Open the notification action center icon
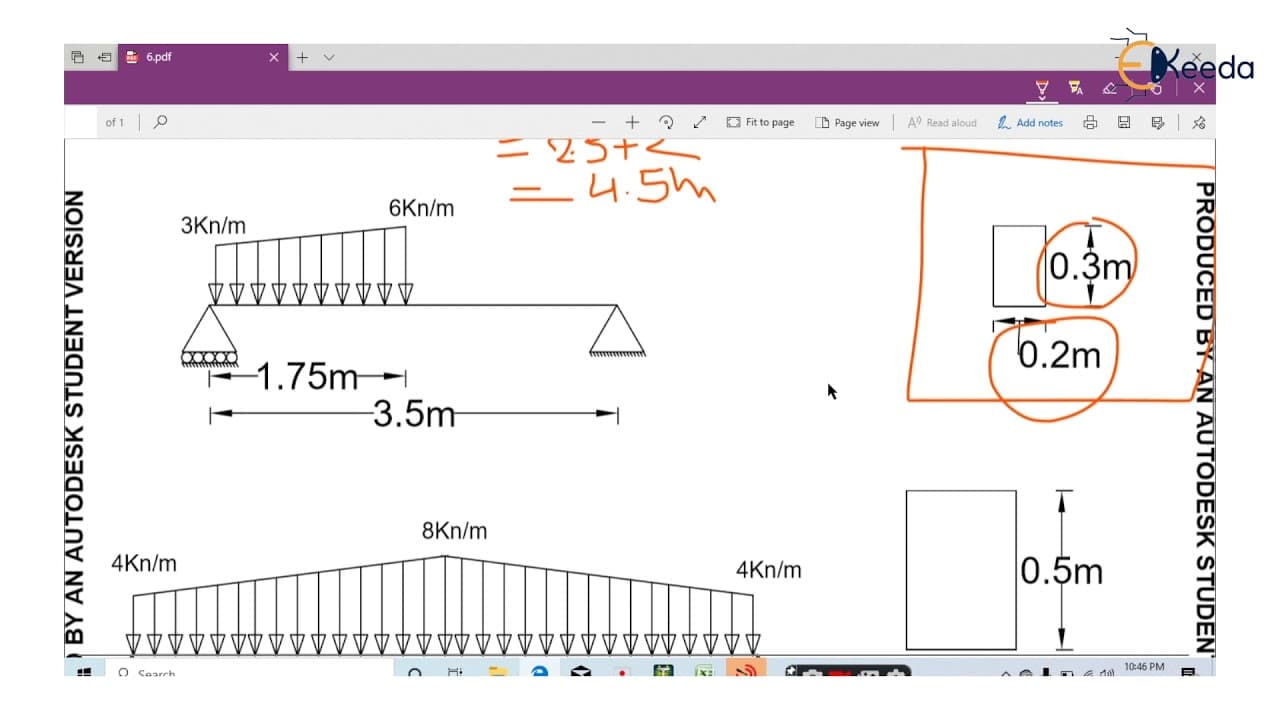 pyautogui.click(x=1187, y=673)
